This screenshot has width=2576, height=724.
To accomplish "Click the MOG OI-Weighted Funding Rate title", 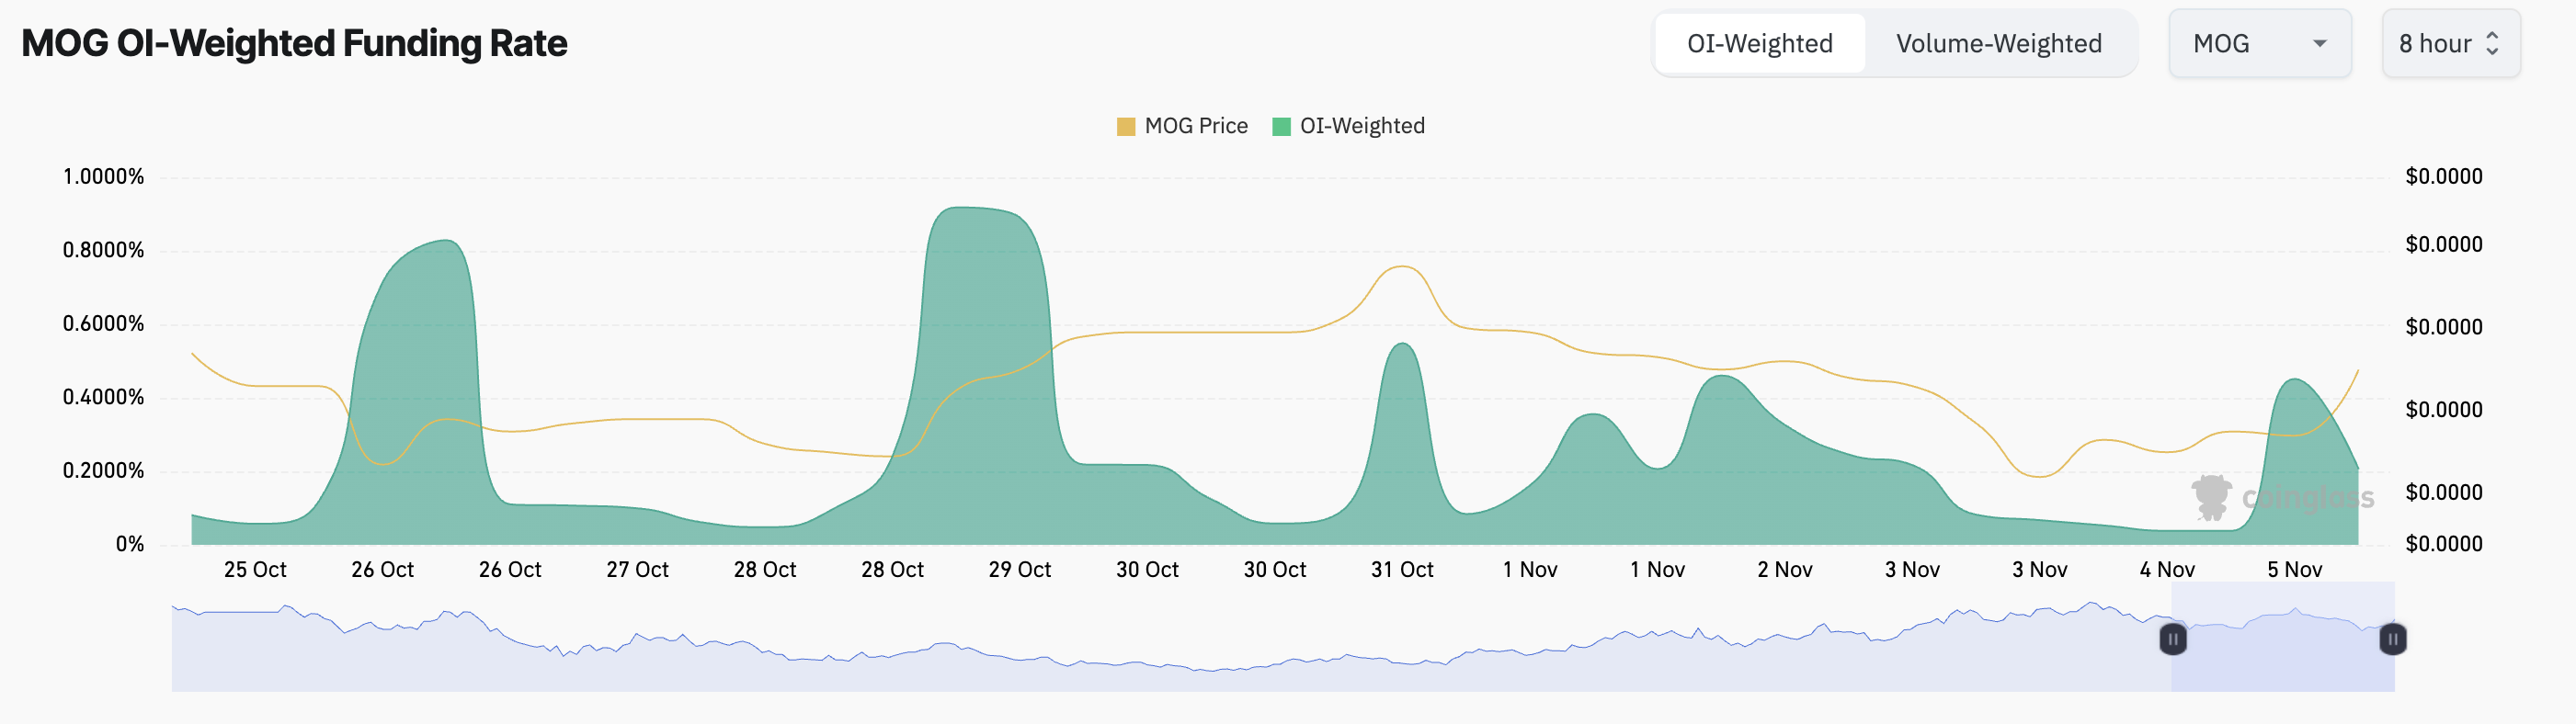I will click(294, 44).
